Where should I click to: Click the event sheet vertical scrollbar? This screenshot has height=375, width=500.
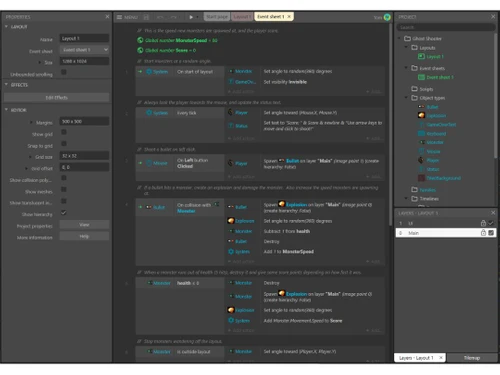pos(390,124)
